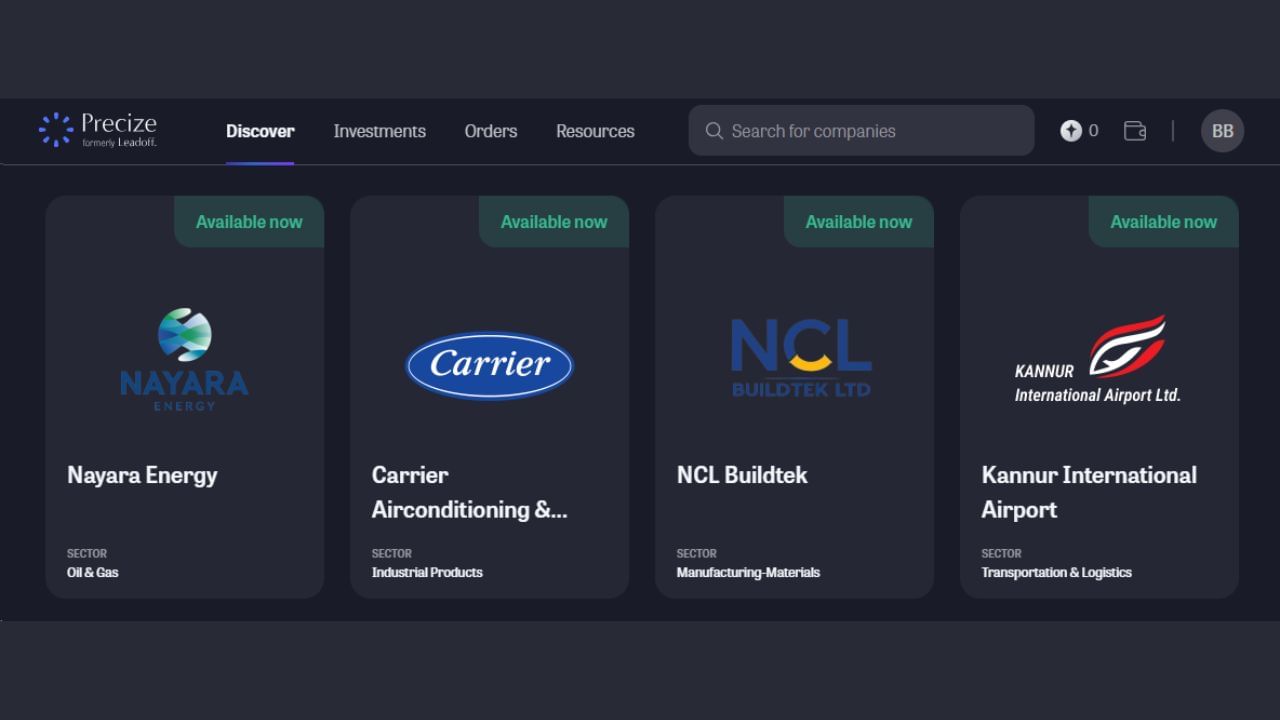1280x720 pixels.
Task: Open the Resources tab
Action: point(595,131)
